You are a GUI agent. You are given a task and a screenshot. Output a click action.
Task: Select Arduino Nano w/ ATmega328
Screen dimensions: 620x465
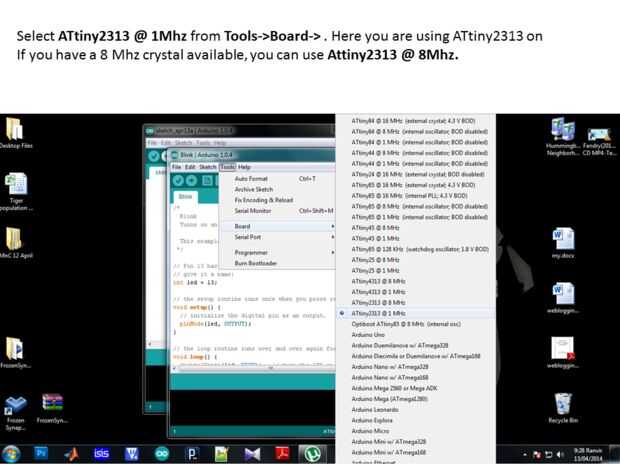[415, 367]
